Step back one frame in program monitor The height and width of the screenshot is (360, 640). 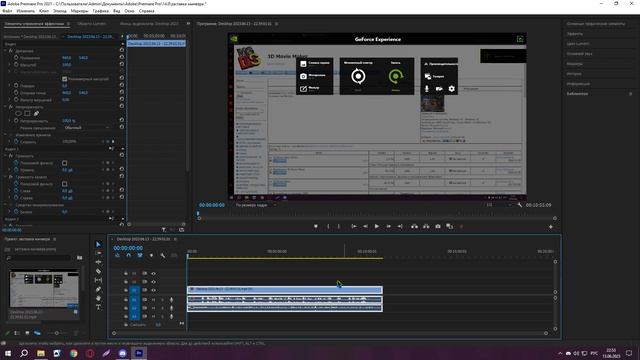(365, 226)
